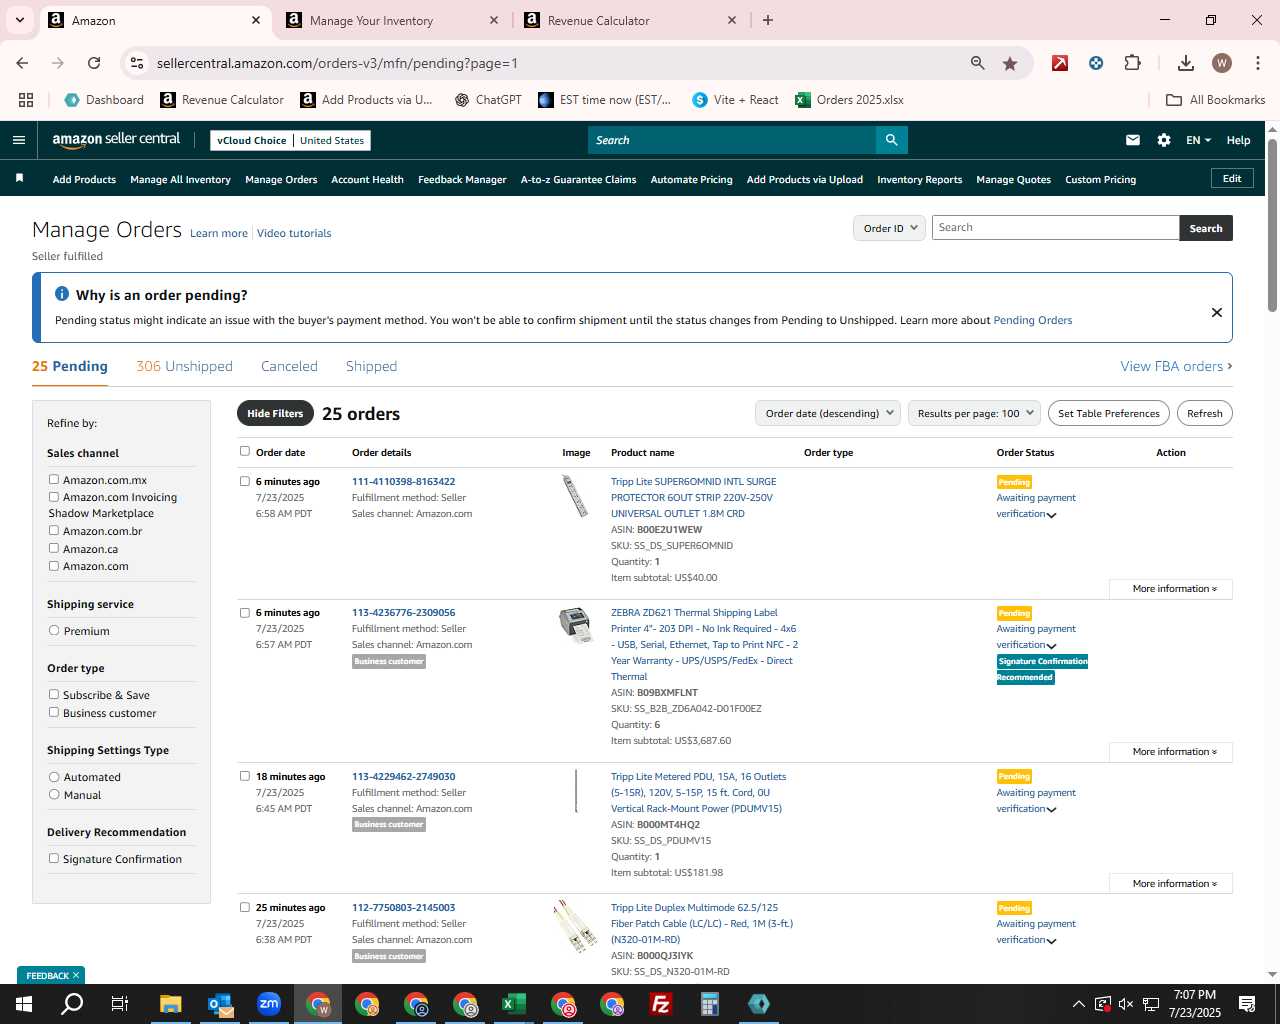Open Feedback Manager menu item
Viewport: 1280px width, 1024px height.
click(x=462, y=179)
